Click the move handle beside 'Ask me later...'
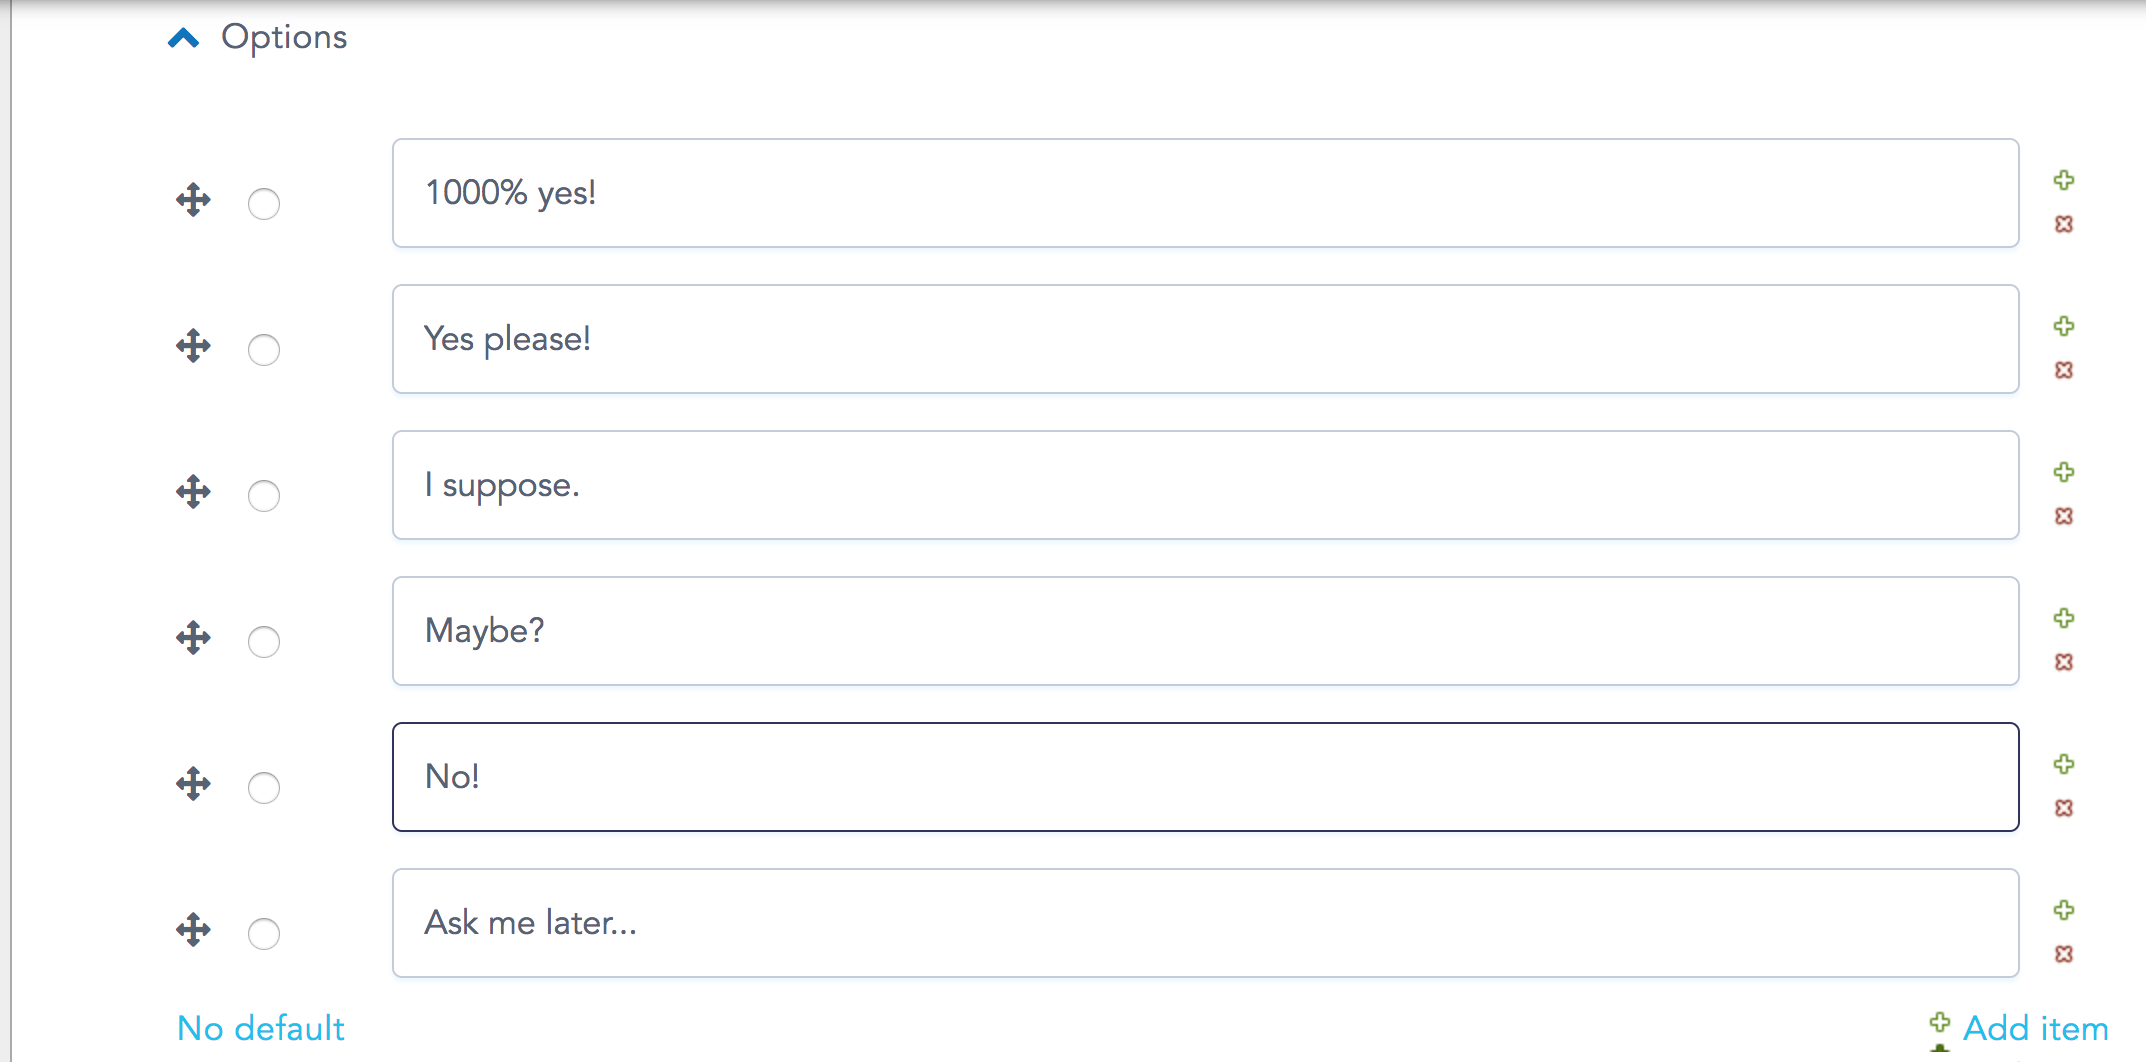This screenshot has height=1062, width=2146. click(193, 930)
